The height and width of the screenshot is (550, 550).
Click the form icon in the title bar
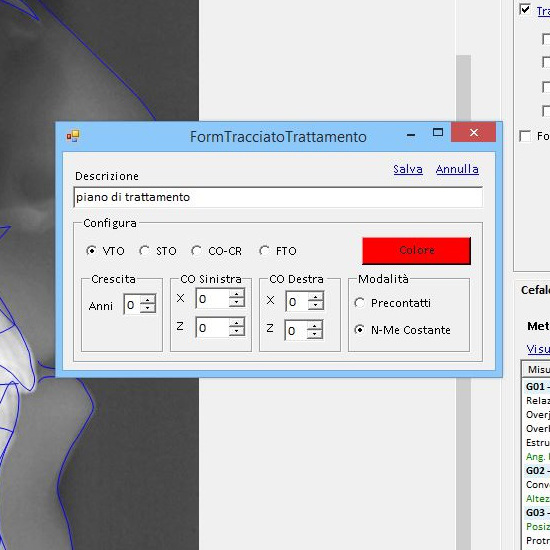coord(73,136)
